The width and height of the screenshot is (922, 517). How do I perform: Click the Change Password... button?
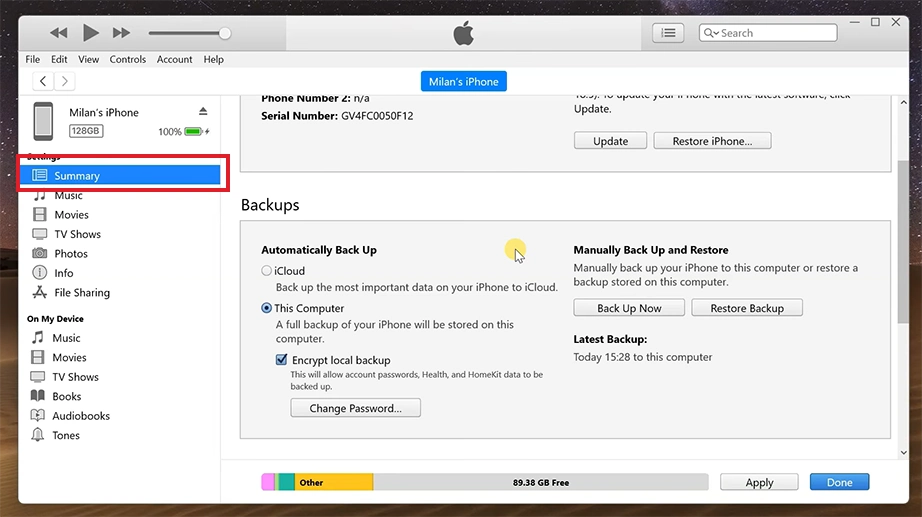[x=355, y=408]
